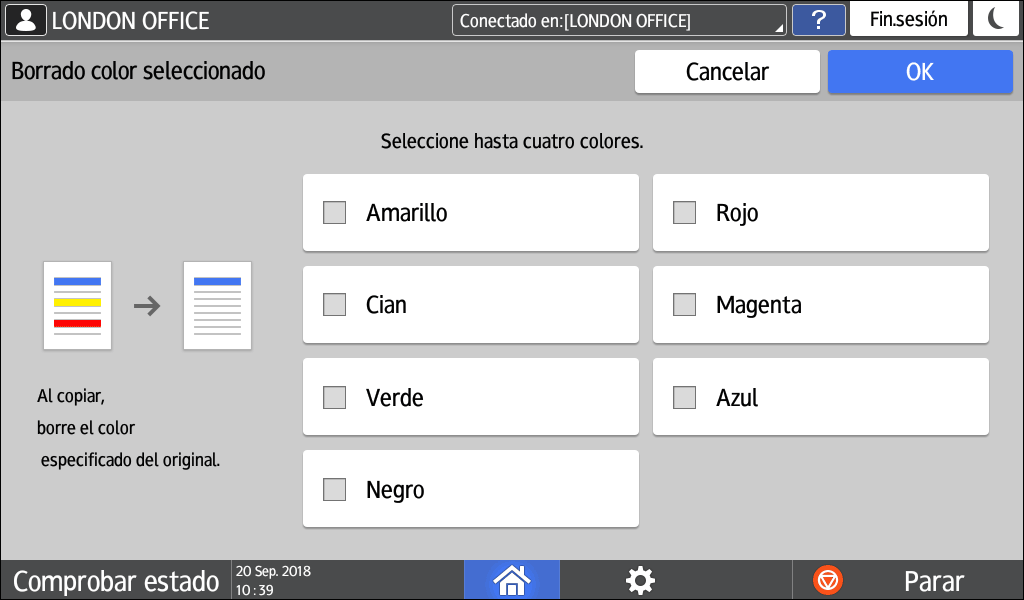Confirm selection with OK button
The width and height of the screenshot is (1024, 600).
(919, 72)
